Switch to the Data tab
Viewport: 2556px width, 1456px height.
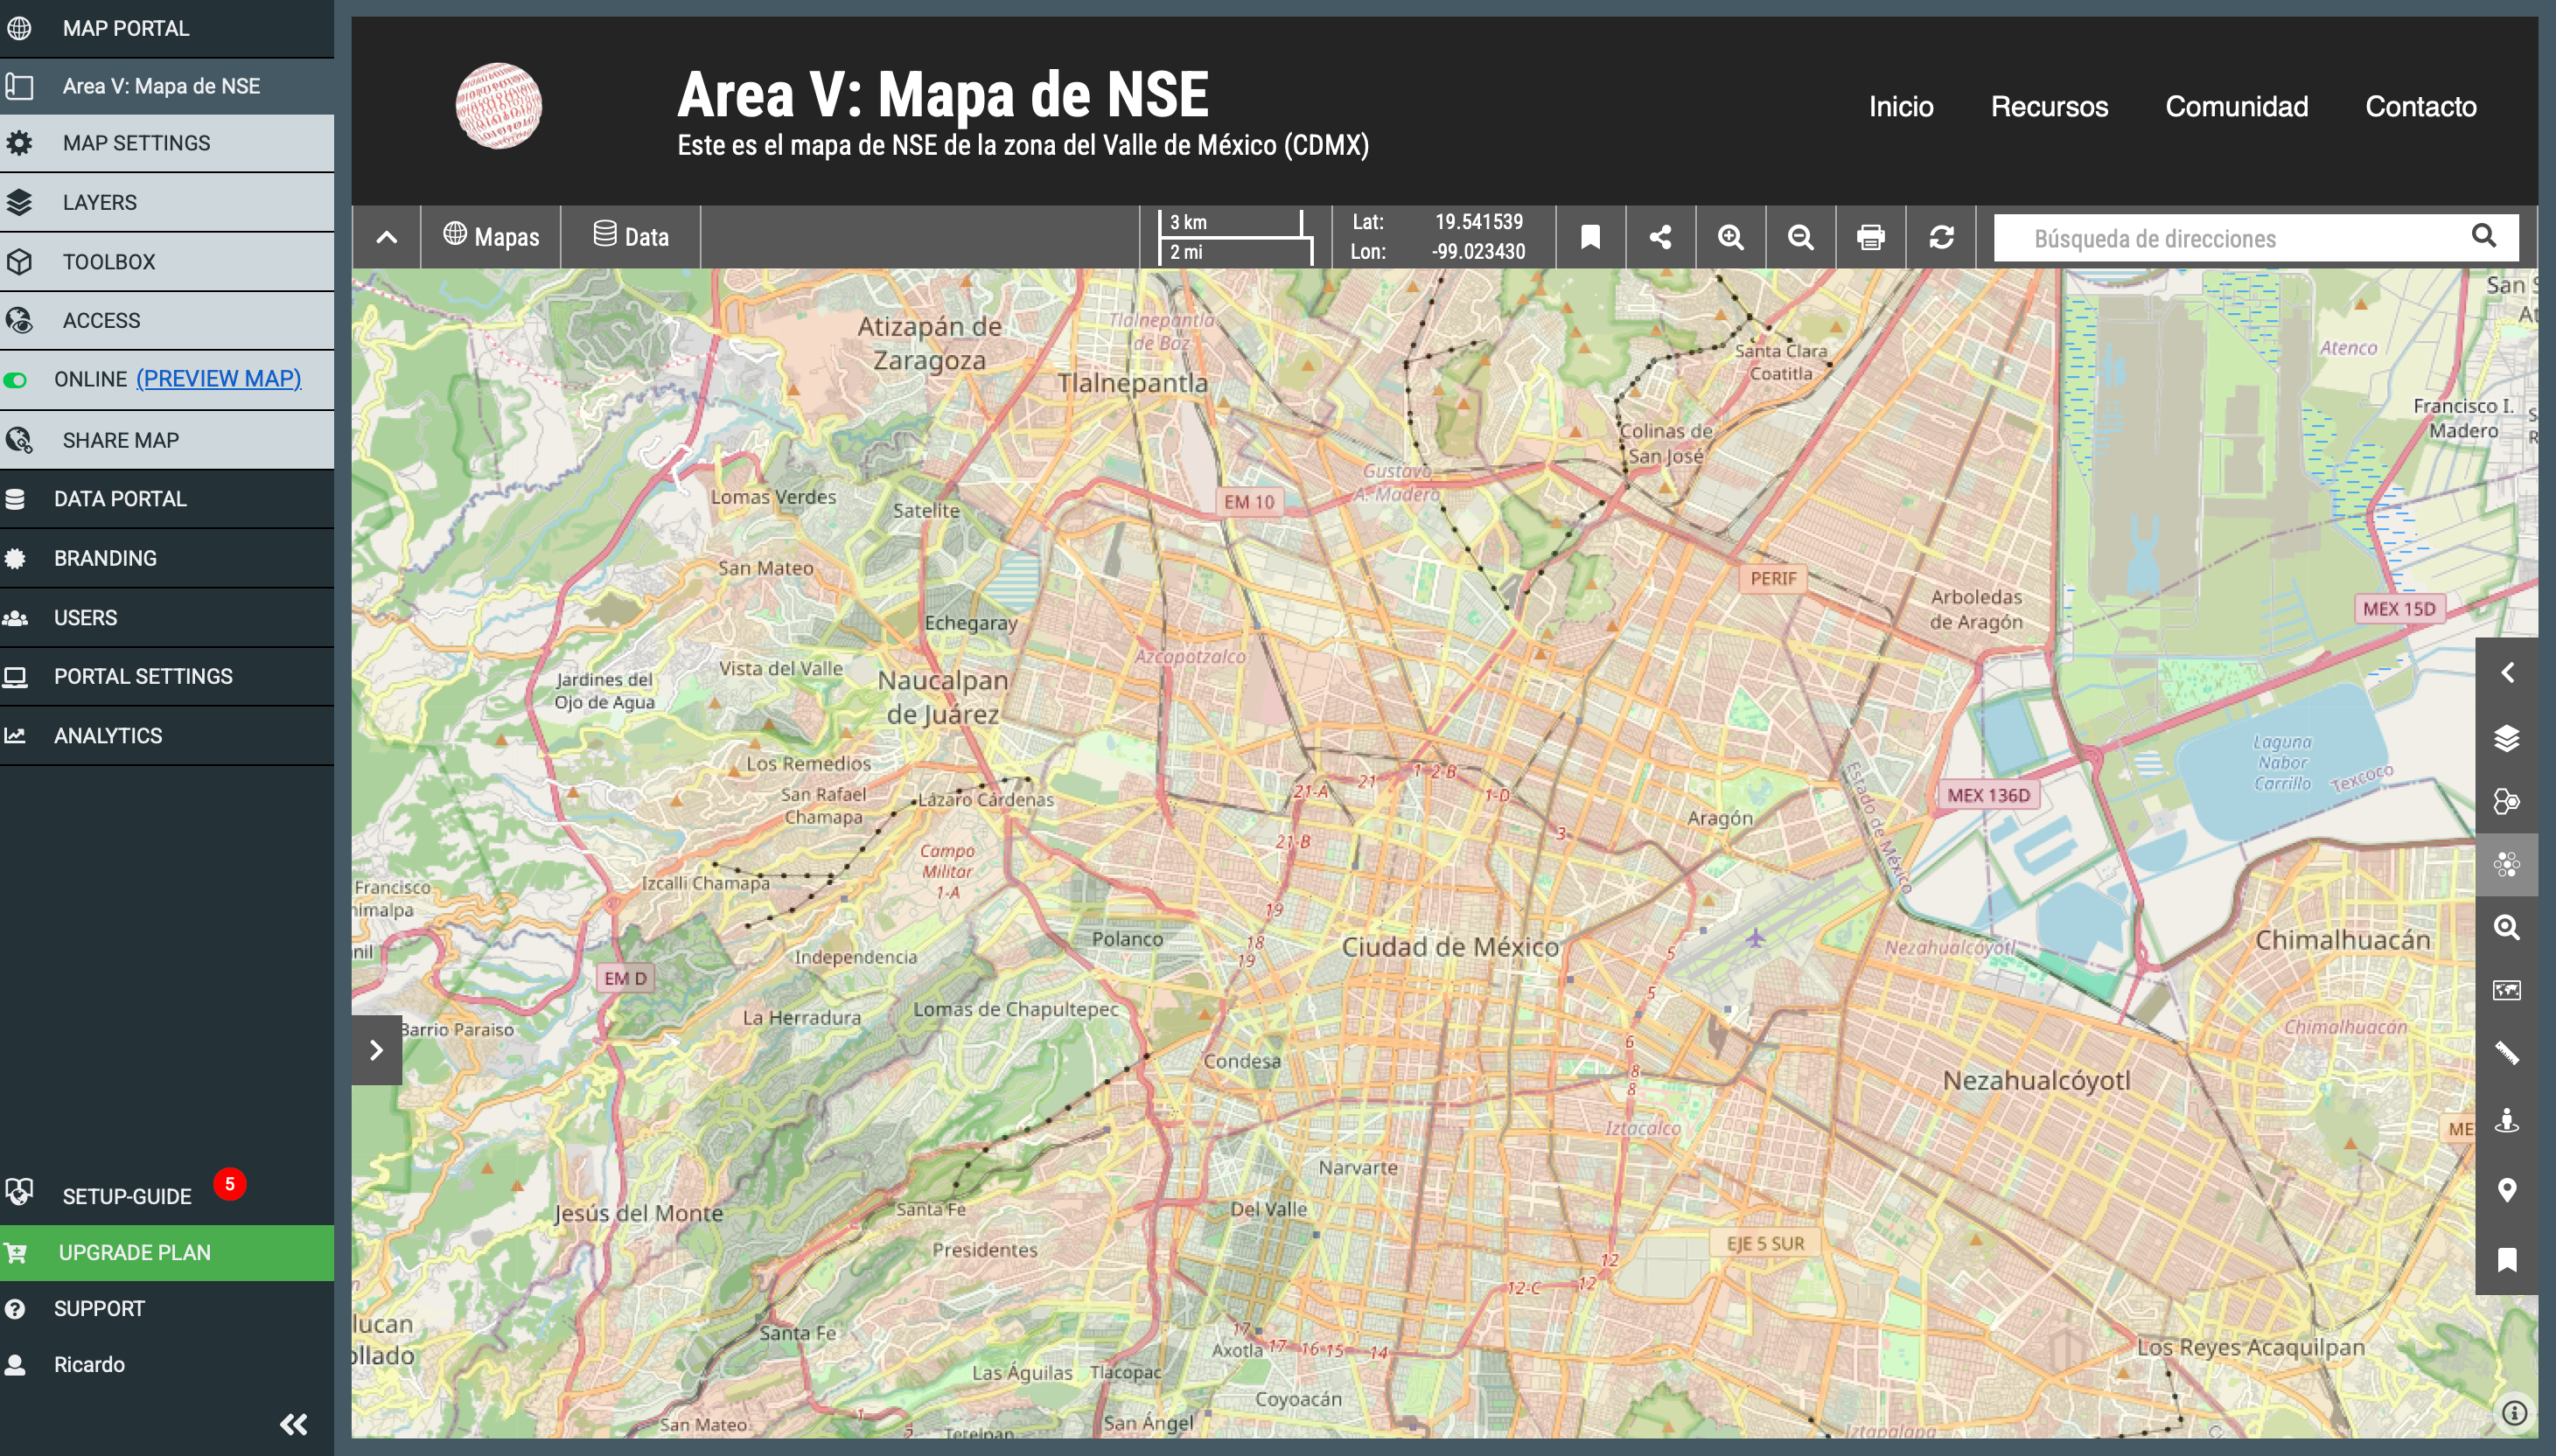coord(630,237)
